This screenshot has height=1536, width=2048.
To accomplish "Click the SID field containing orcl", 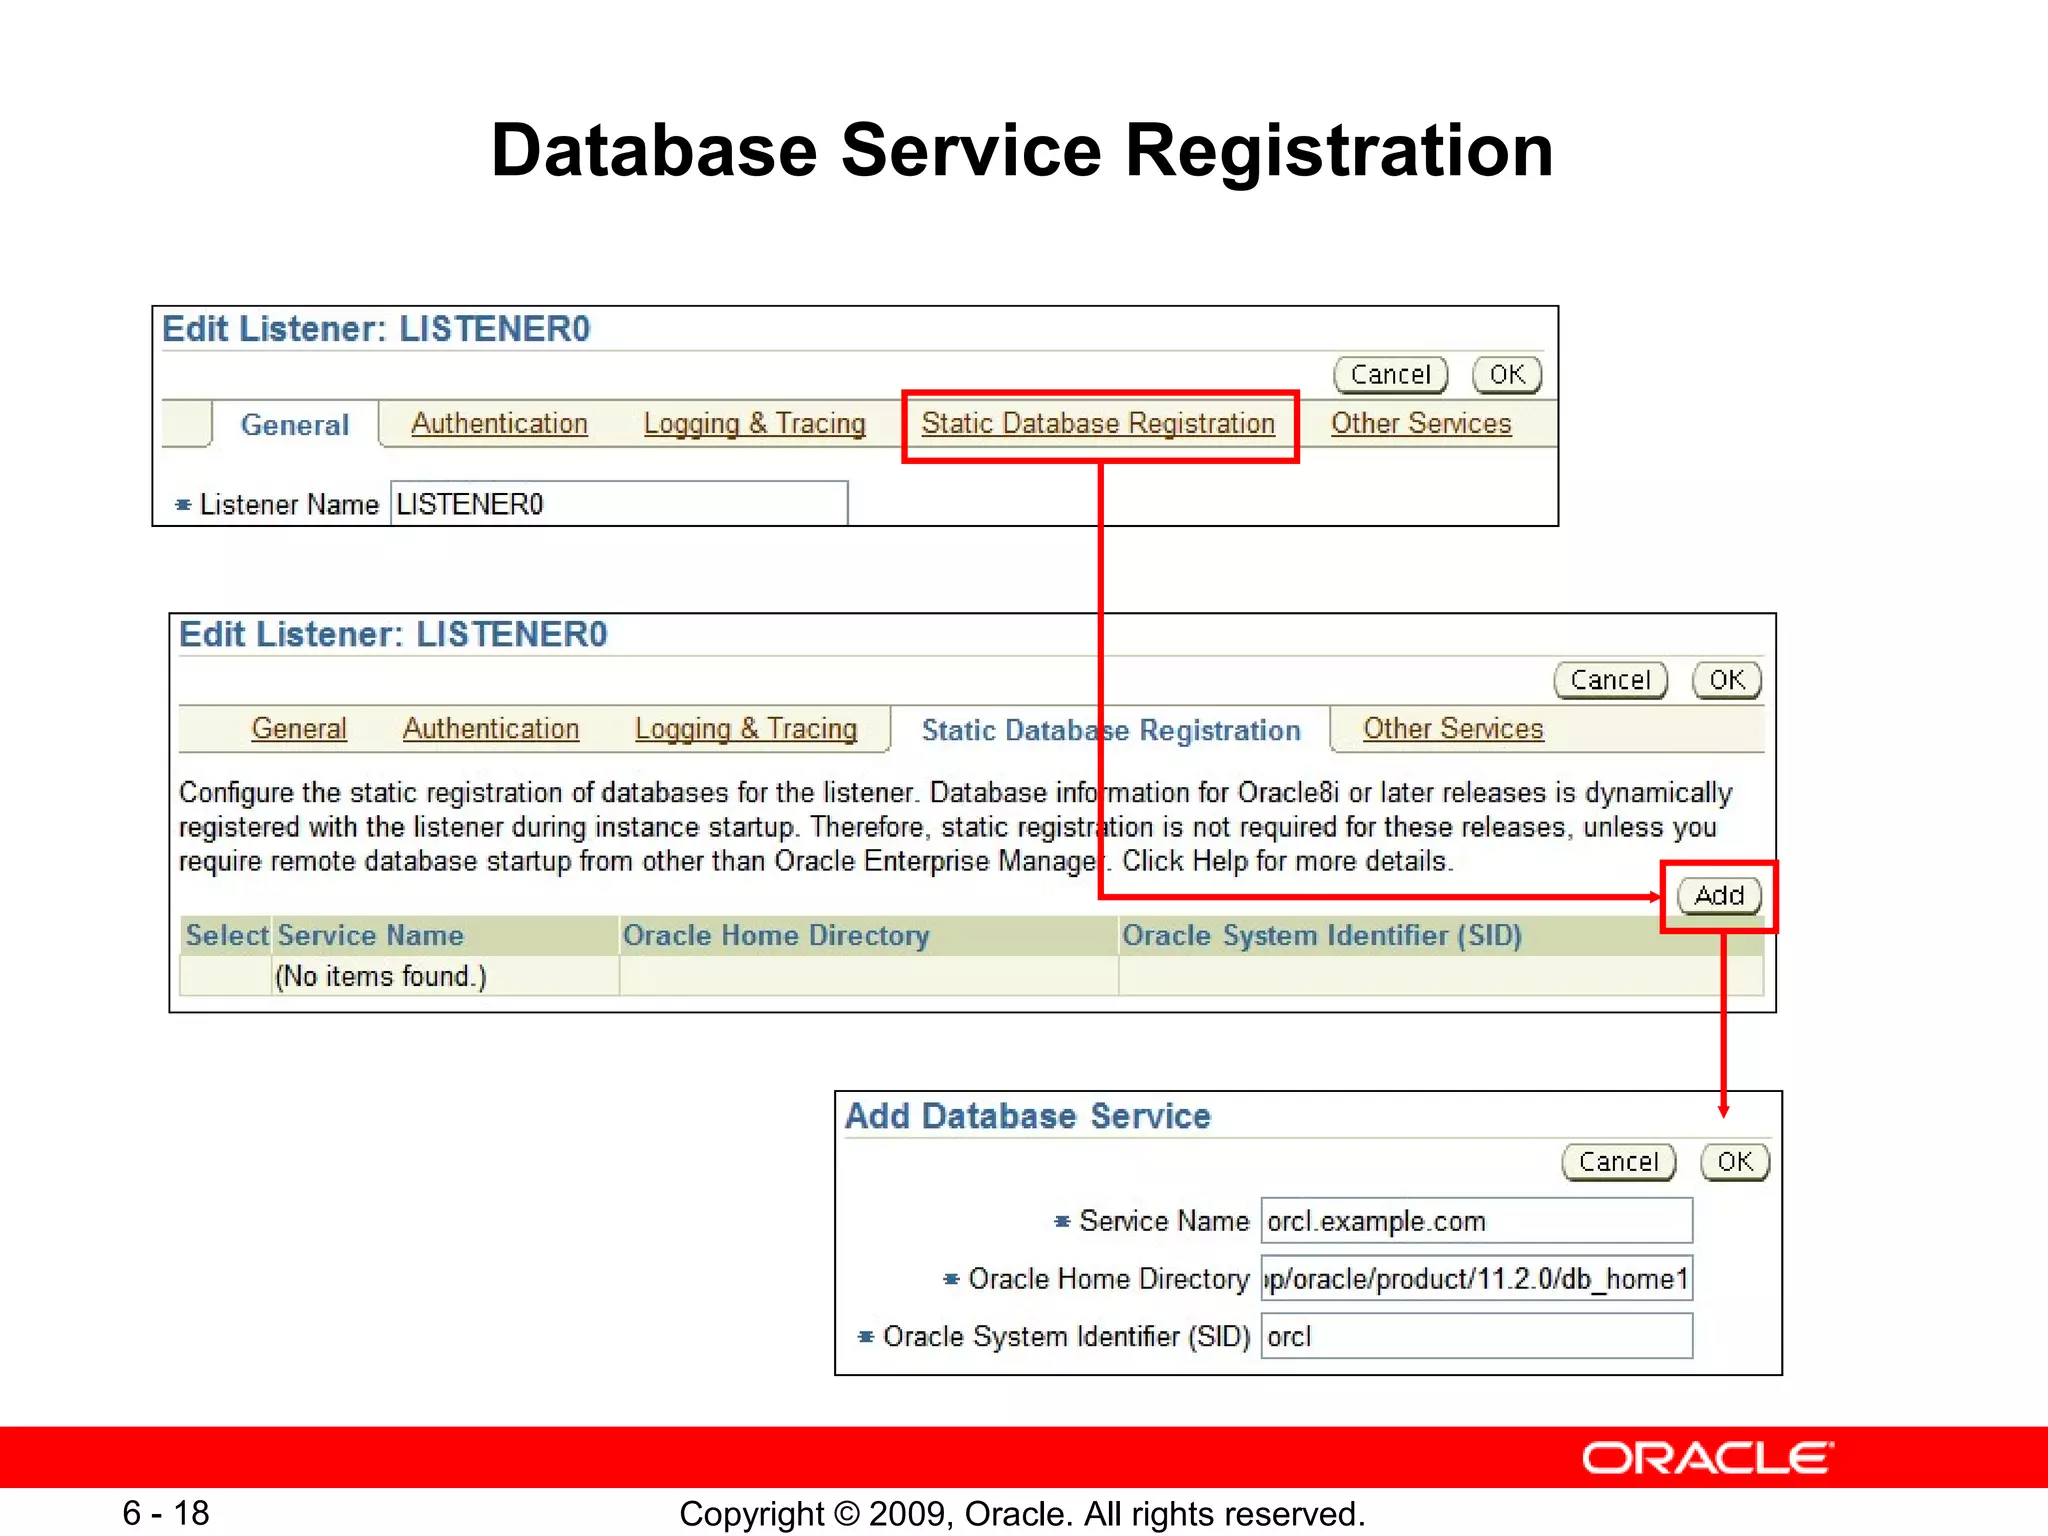I will [1477, 1336].
